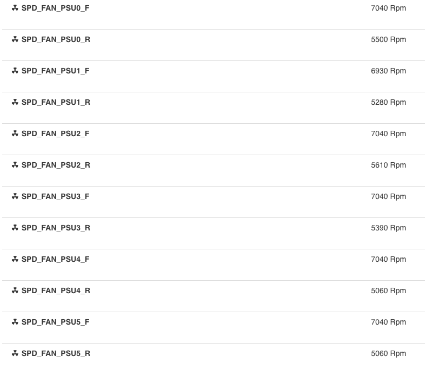Viewport: 427px width, 371px height.
Task: Select the fan icon next to SPD_FAN_PSU1_R
Action: 15,102
